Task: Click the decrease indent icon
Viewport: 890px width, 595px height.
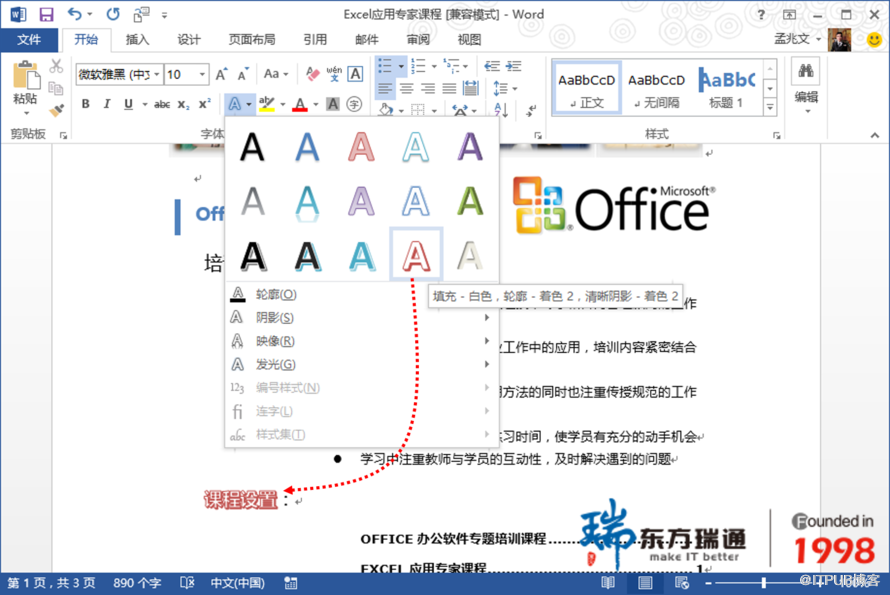Action: (492, 66)
